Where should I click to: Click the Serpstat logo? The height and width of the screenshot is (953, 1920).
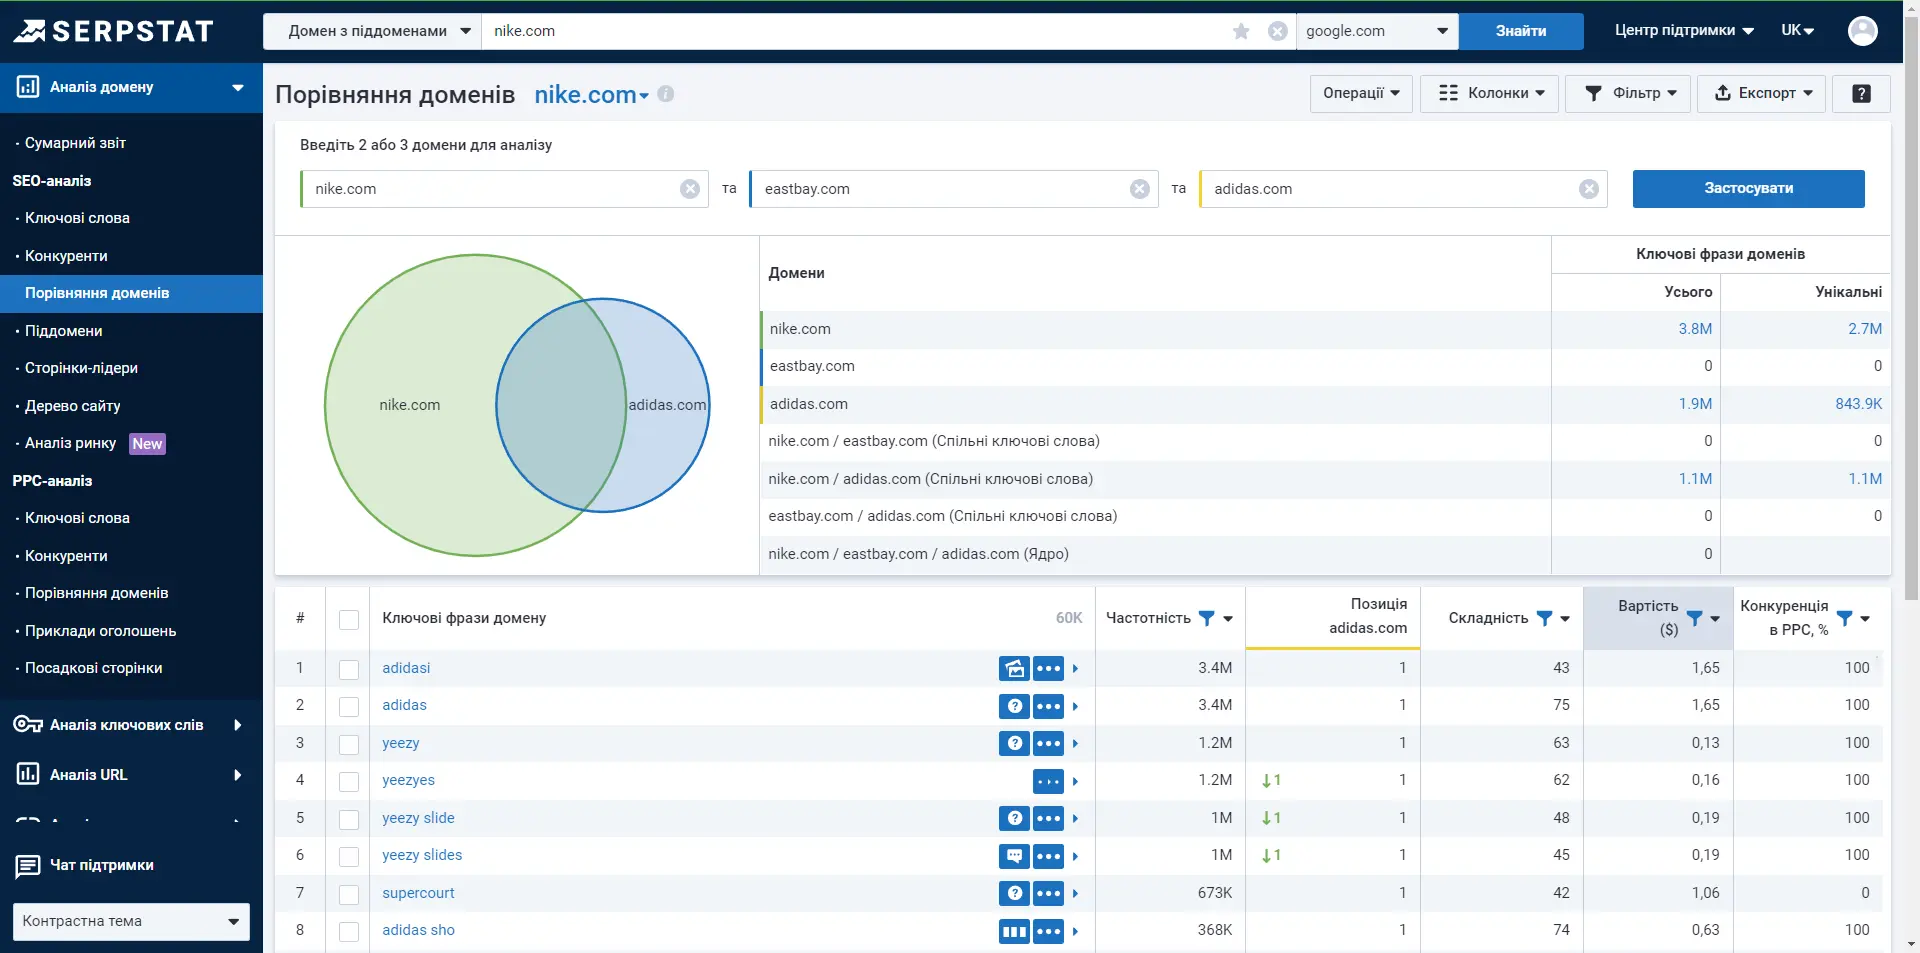click(113, 31)
